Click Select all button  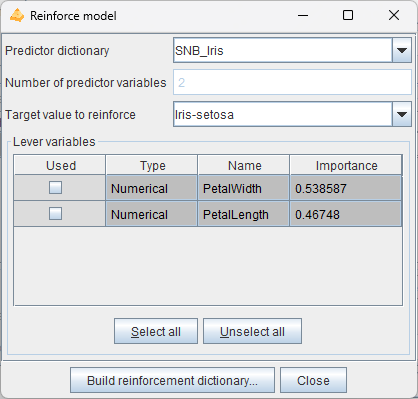pos(156,331)
